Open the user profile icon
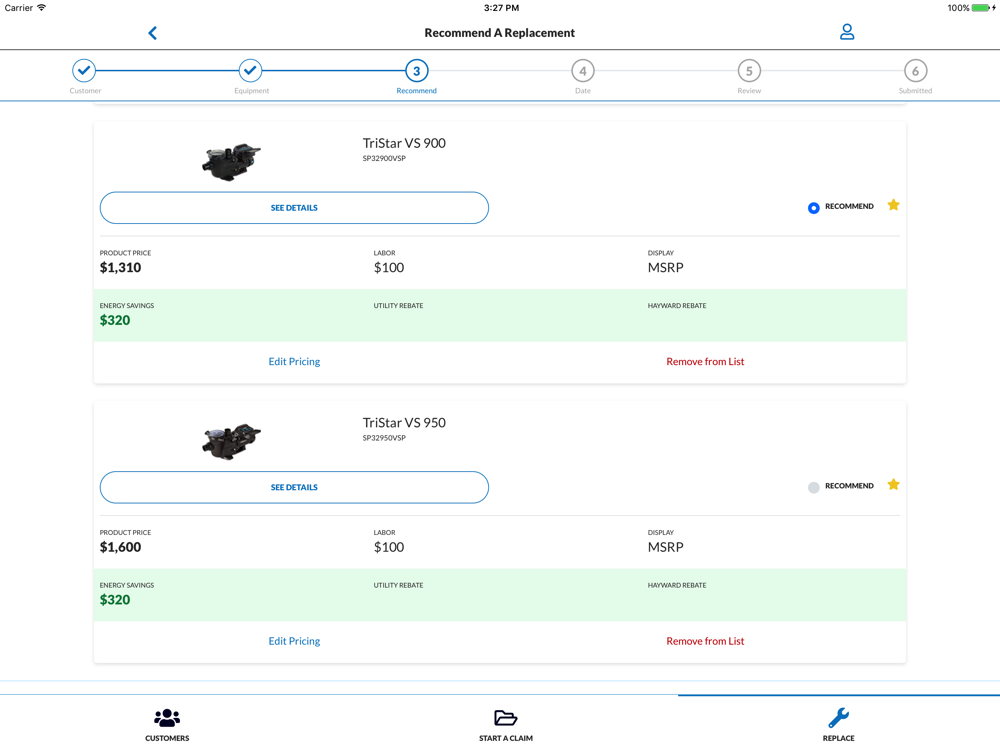Viewport: 1000px width, 750px height. (846, 32)
